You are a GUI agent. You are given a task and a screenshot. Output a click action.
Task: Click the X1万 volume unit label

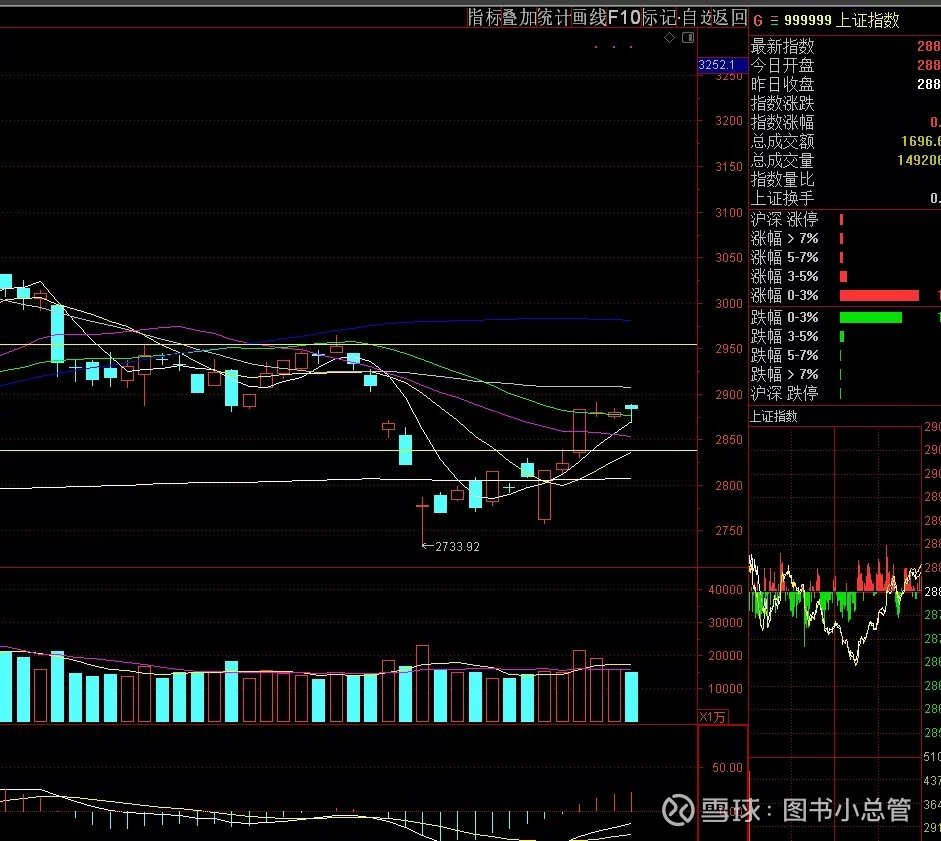[x=712, y=717]
